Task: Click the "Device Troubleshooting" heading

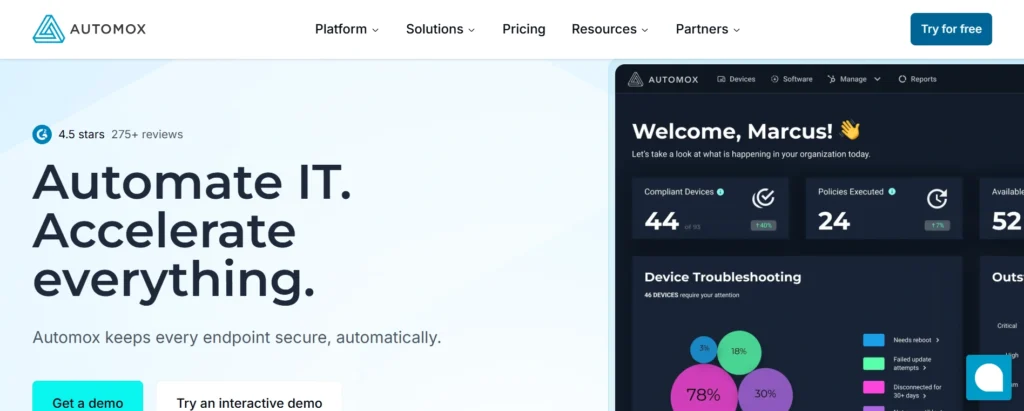Action: tap(723, 277)
